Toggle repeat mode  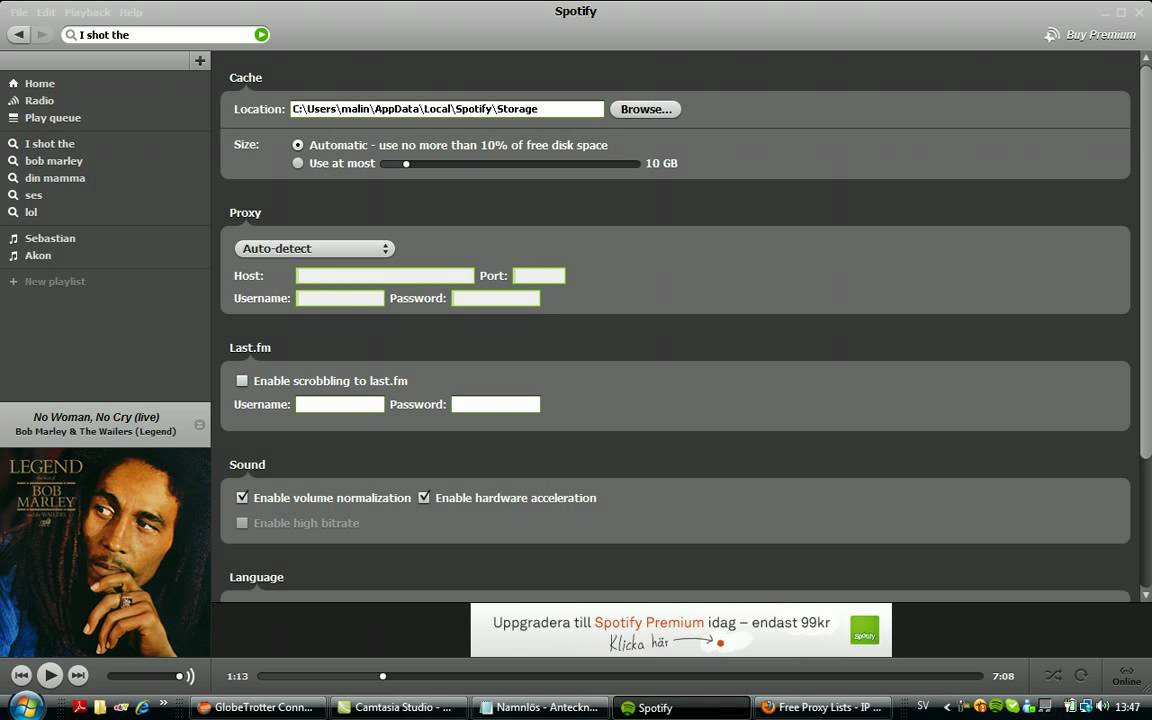pos(1081,675)
